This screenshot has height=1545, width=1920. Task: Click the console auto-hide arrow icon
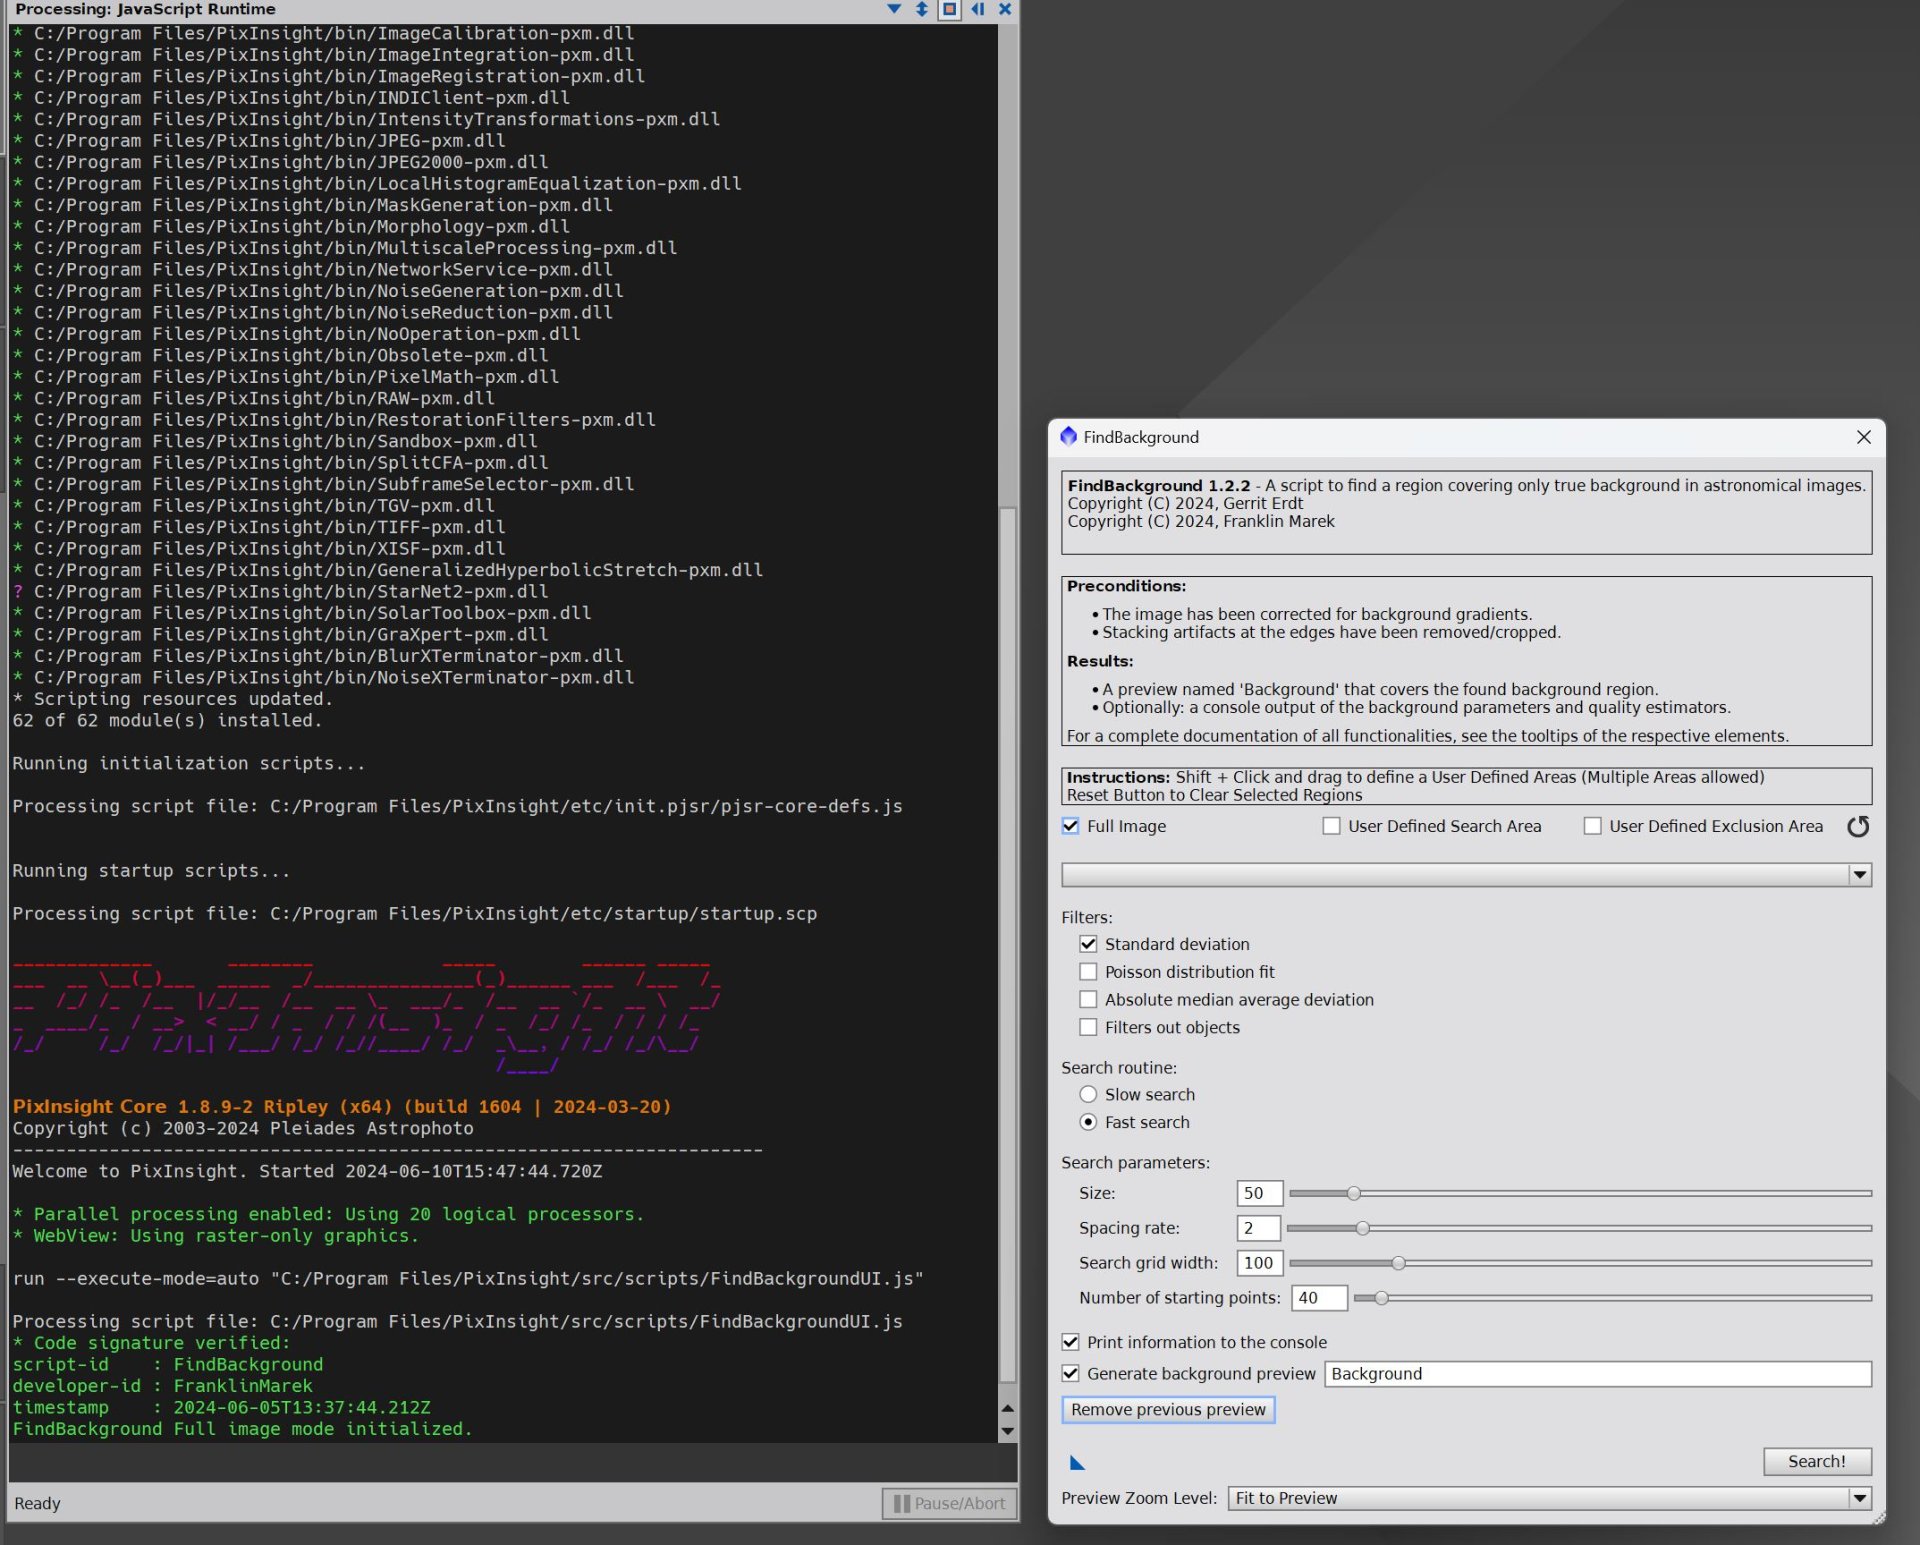[x=978, y=9]
